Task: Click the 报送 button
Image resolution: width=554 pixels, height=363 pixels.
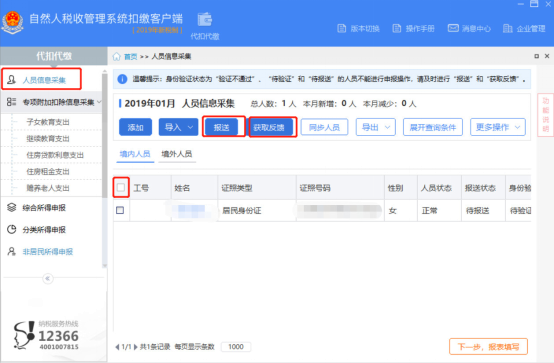Action: (x=221, y=127)
